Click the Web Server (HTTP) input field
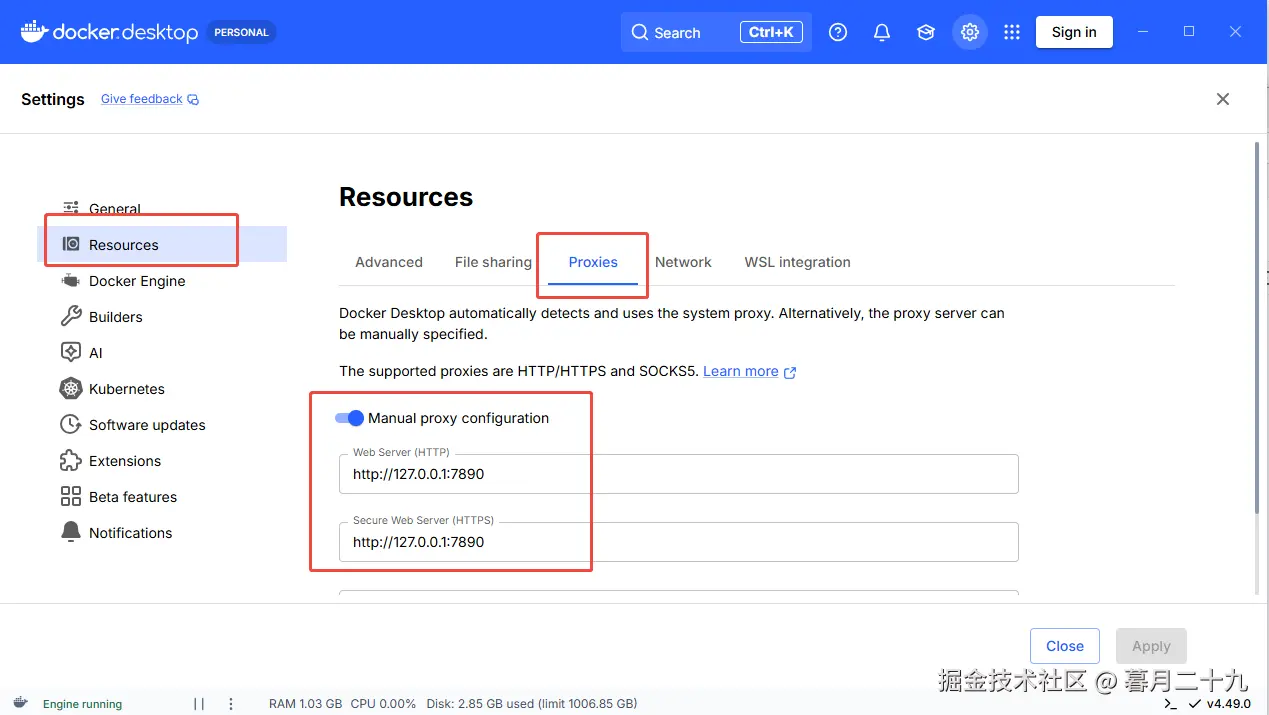The image size is (1269, 715). [679, 474]
